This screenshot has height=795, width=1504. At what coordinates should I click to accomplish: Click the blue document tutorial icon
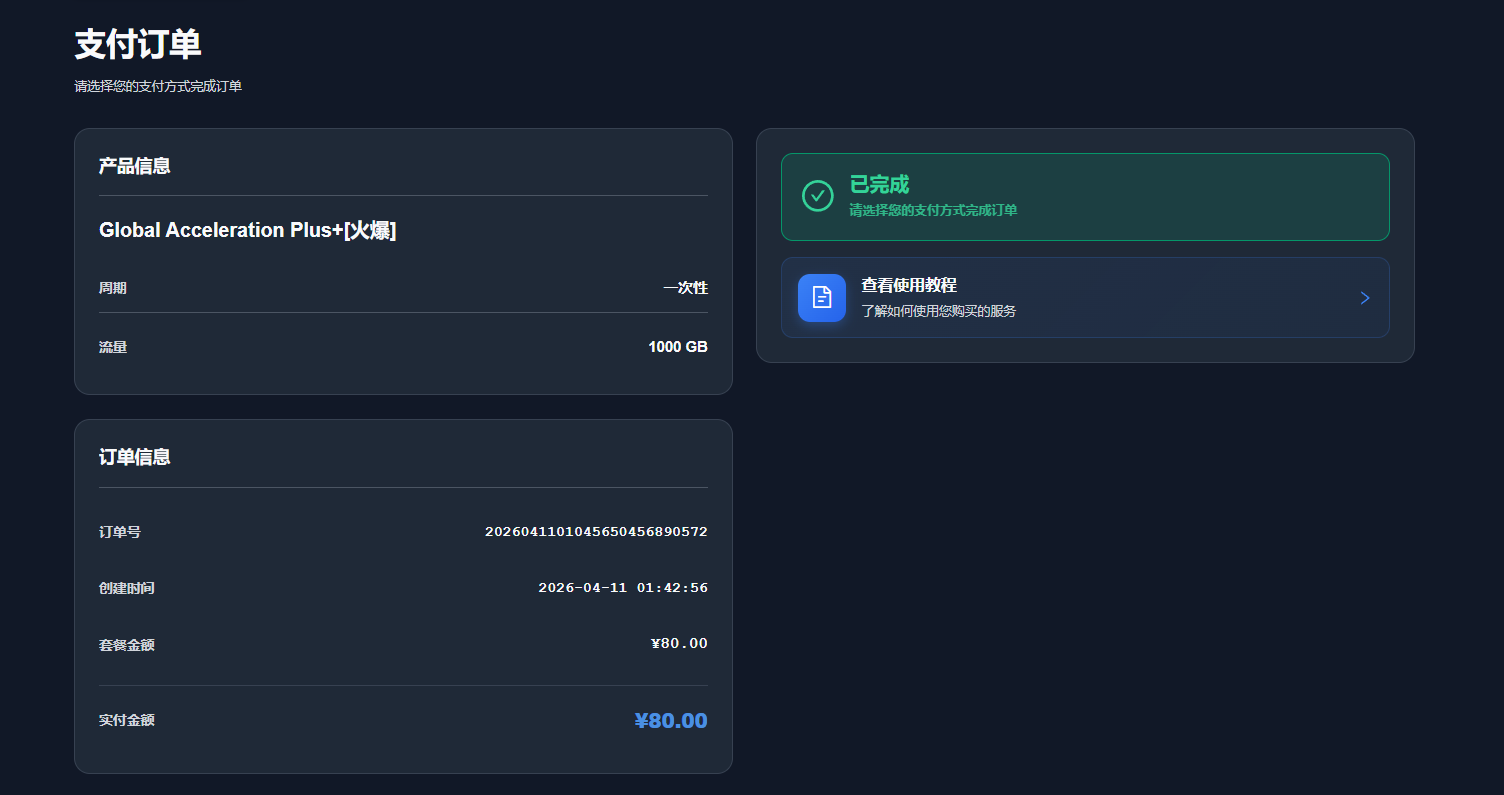(x=821, y=298)
